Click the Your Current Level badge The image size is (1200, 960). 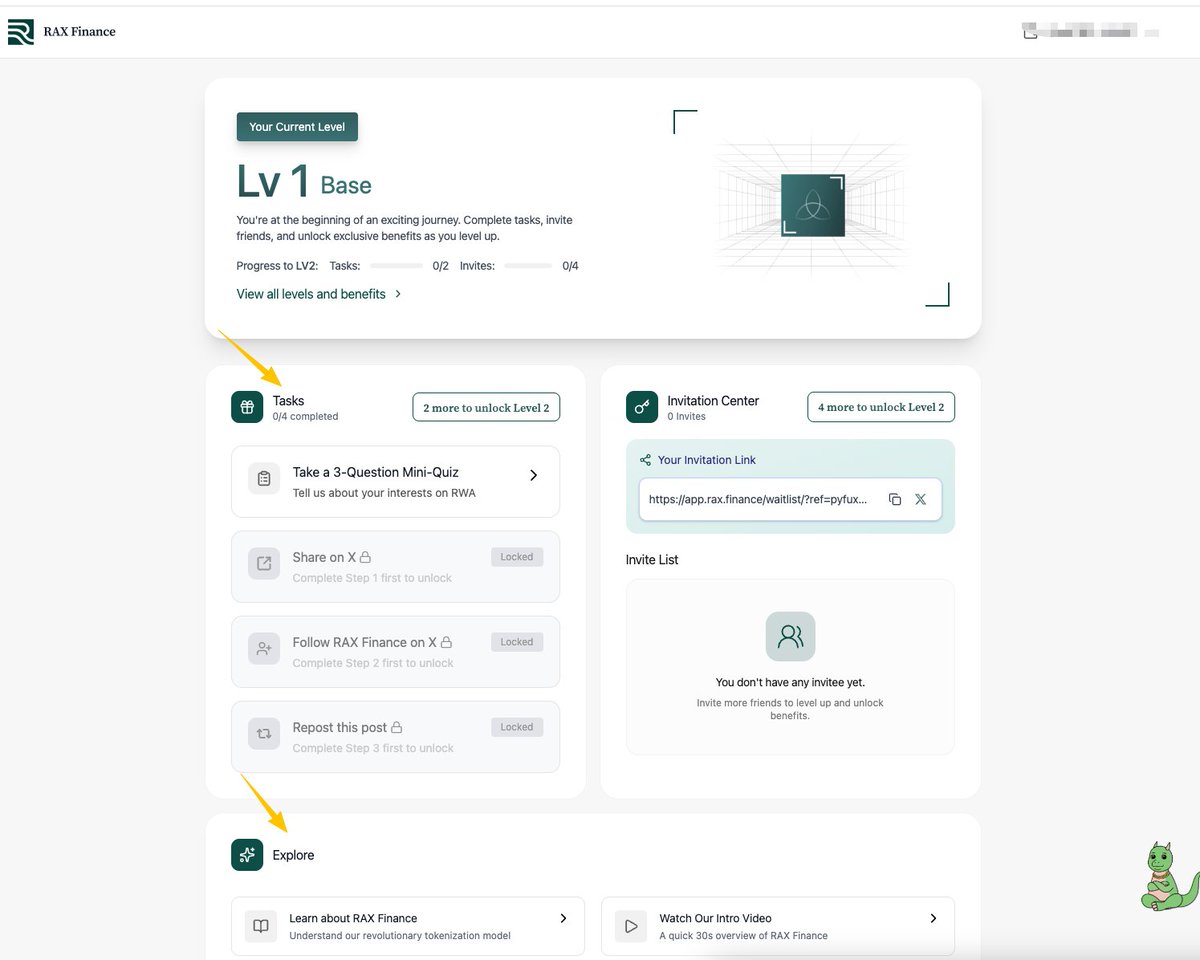click(297, 127)
